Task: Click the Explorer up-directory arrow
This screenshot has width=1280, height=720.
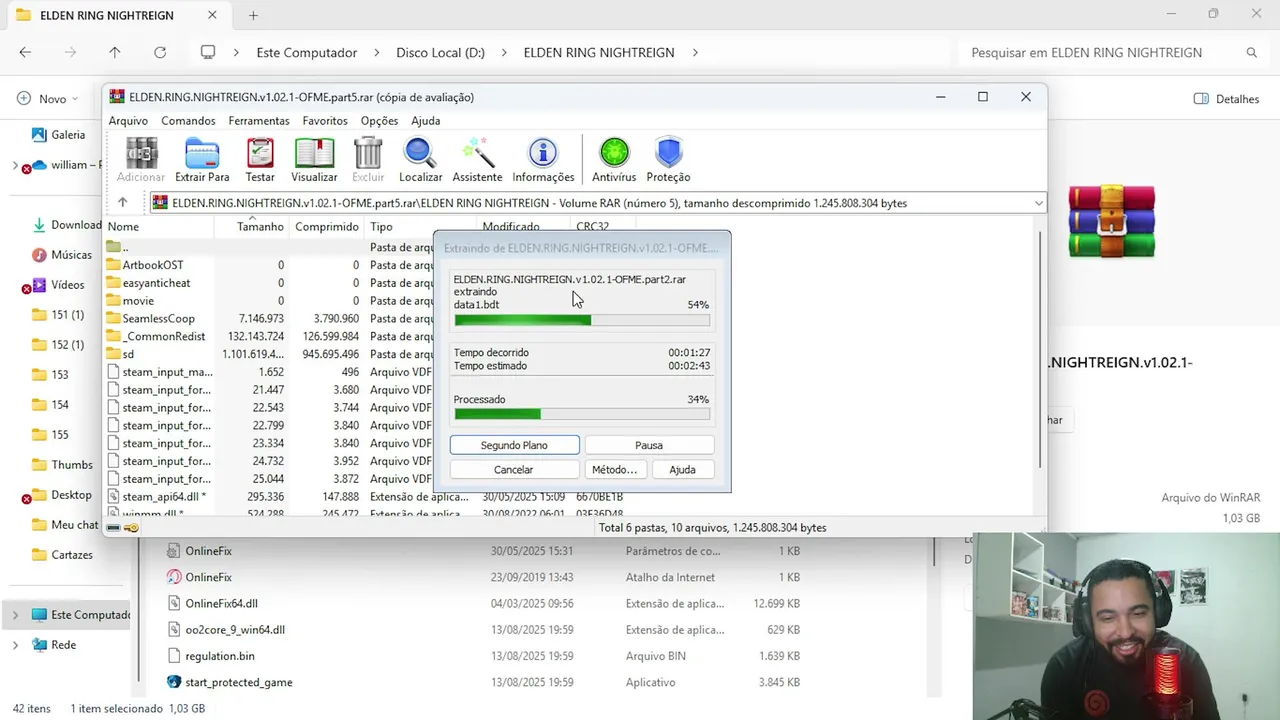Action: [115, 52]
